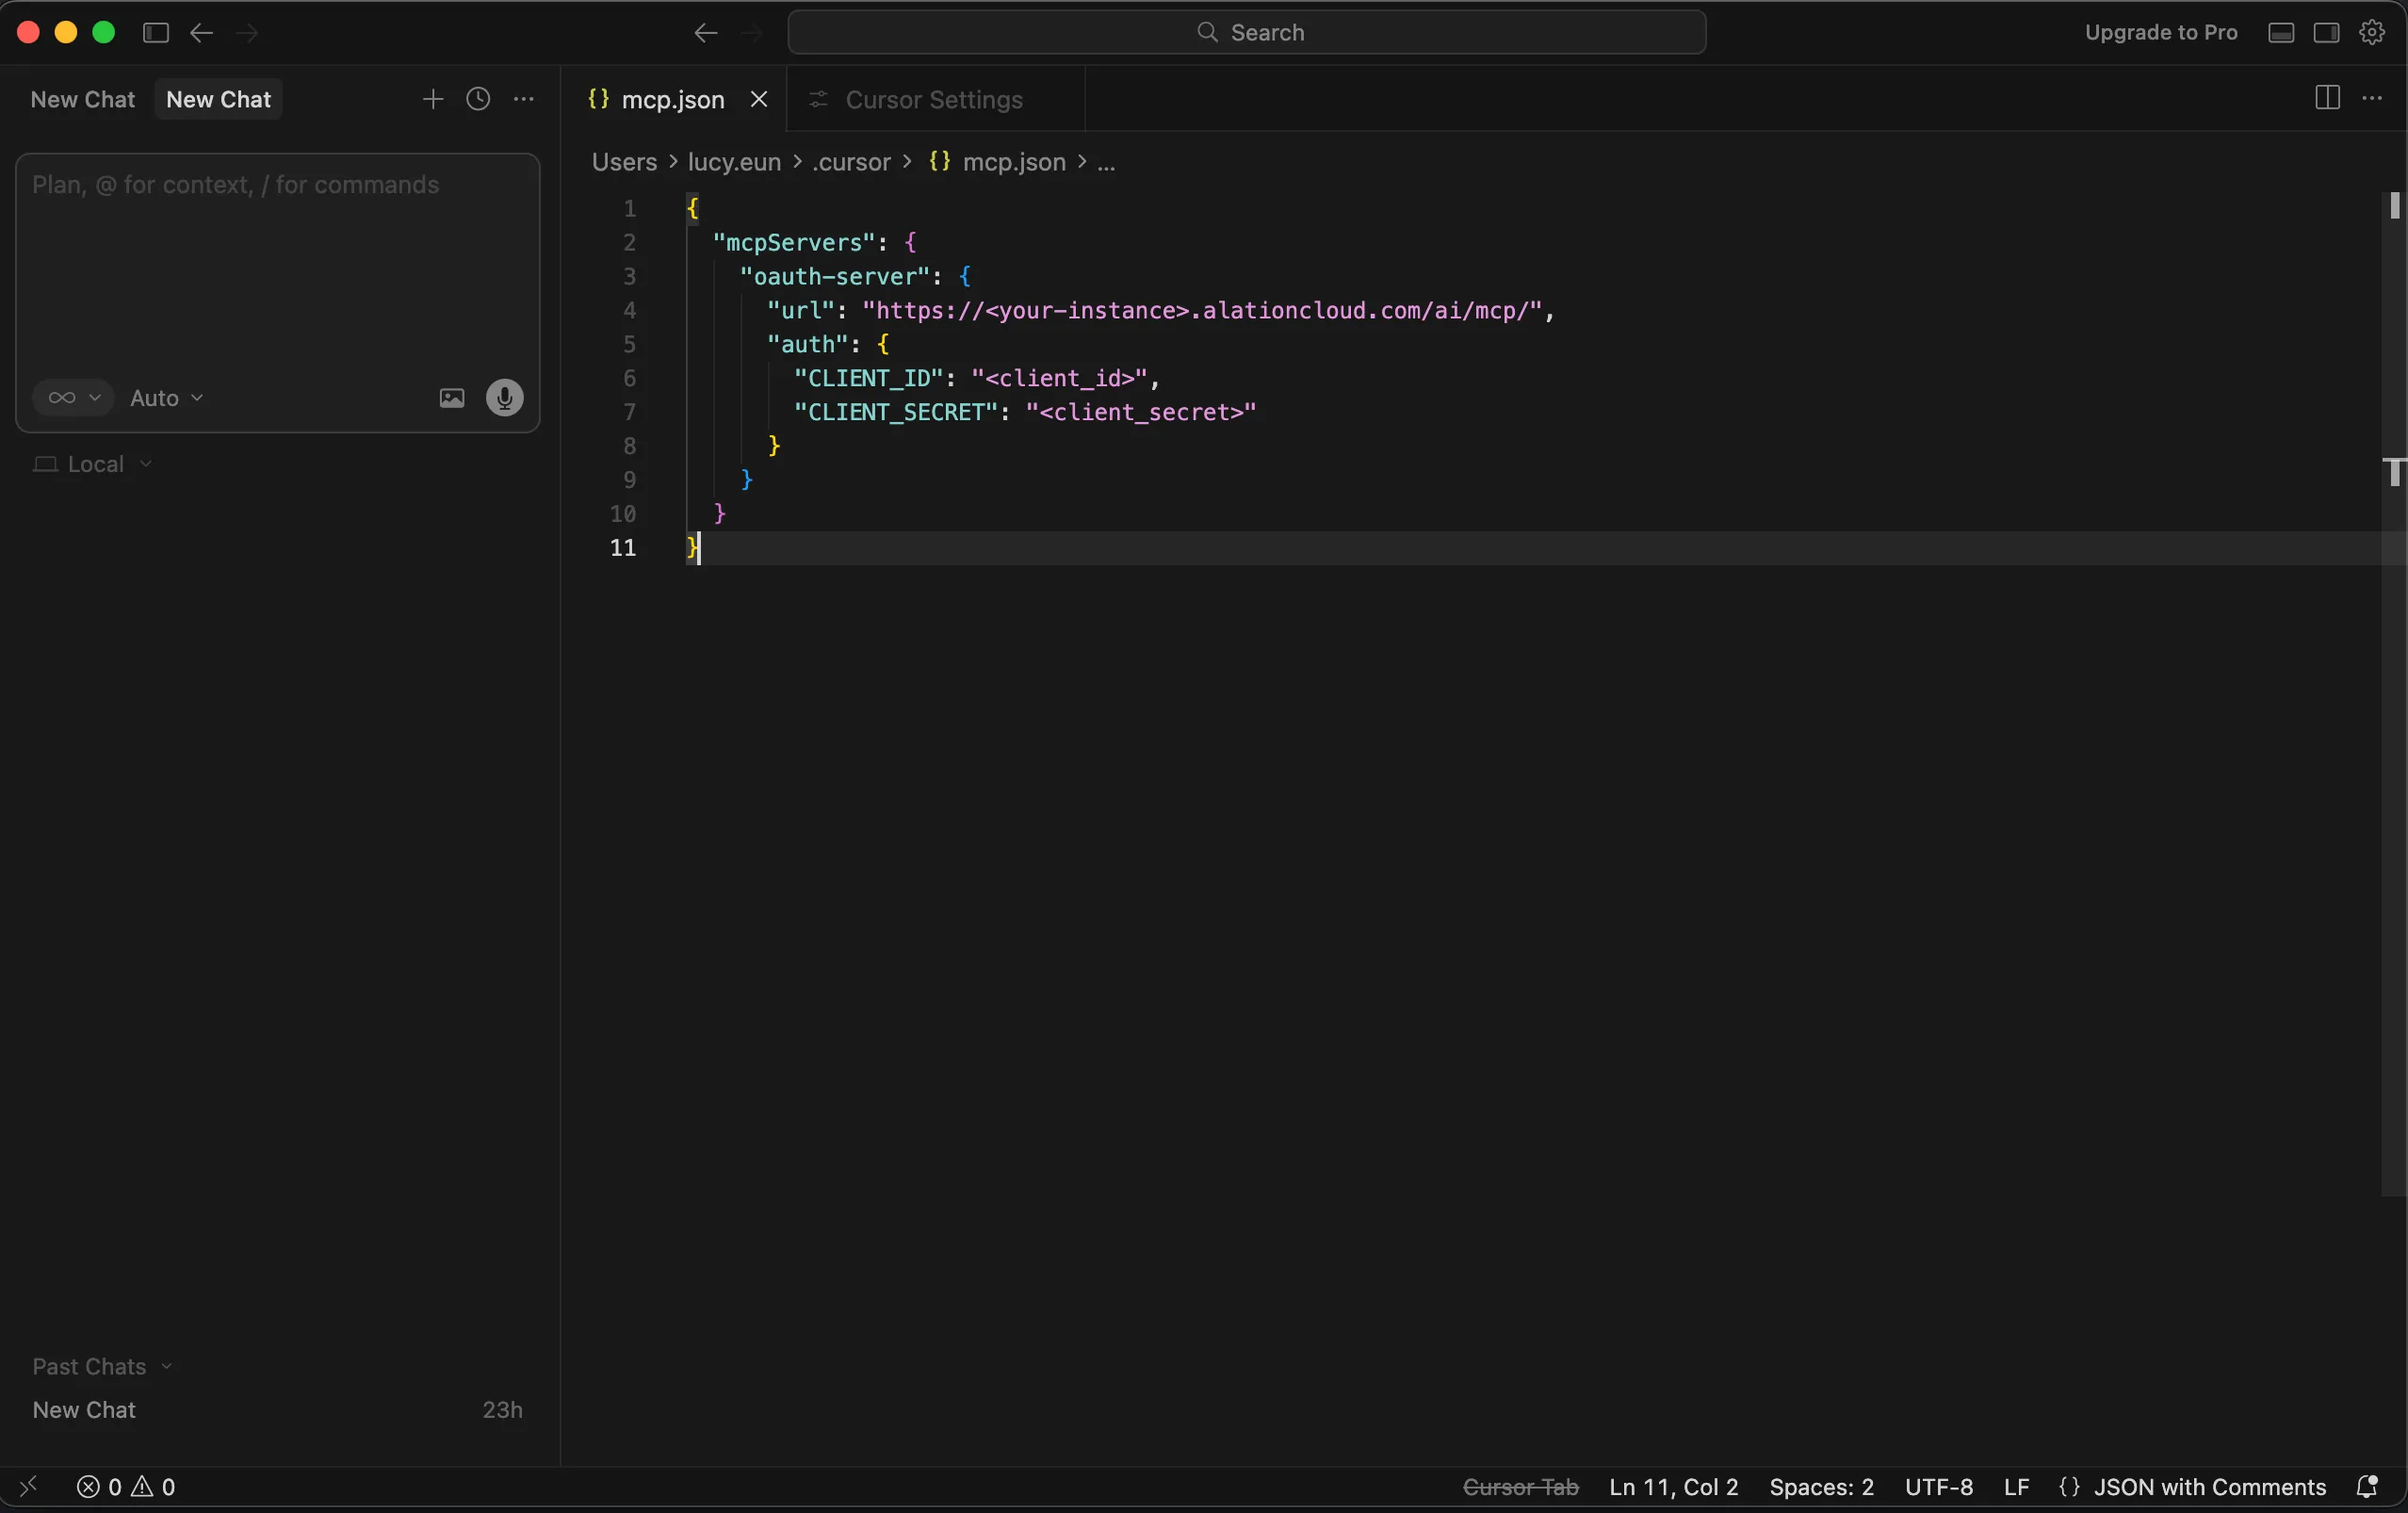The image size is (2408, 1513).
Task: Open a new chat with the plus icon
Action: pyautogui.click(x=433, y=99)
